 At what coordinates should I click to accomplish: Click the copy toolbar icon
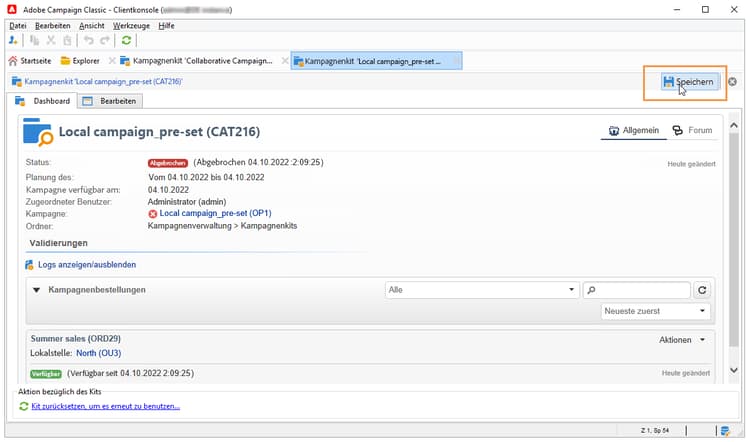(x=34, y=41)
